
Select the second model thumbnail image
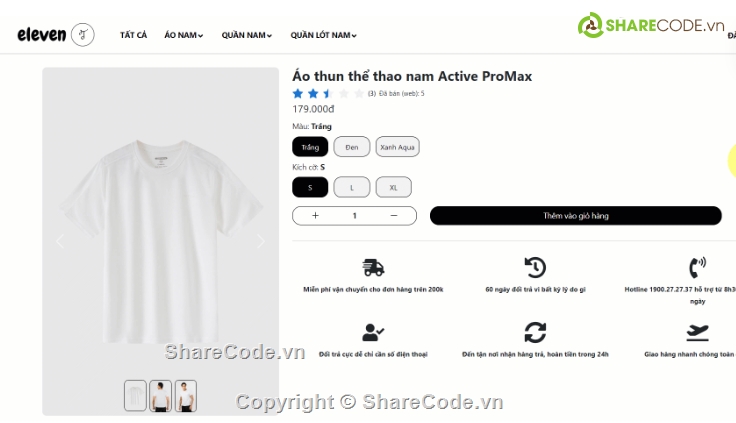[x=186, y=396]
